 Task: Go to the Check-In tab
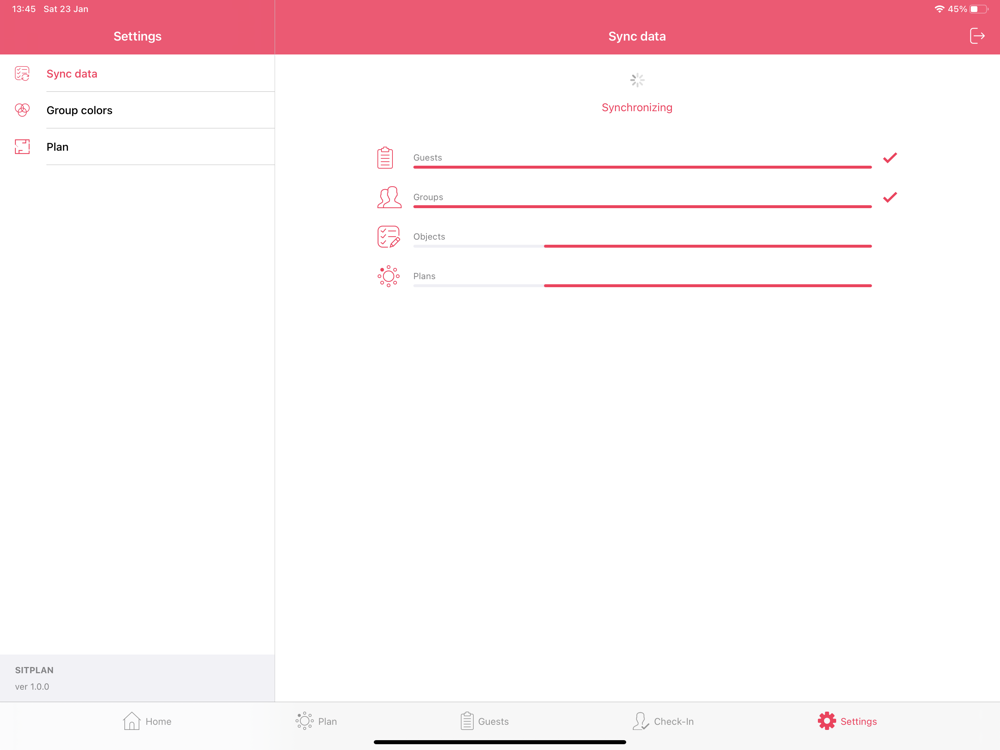pos(663,721)
